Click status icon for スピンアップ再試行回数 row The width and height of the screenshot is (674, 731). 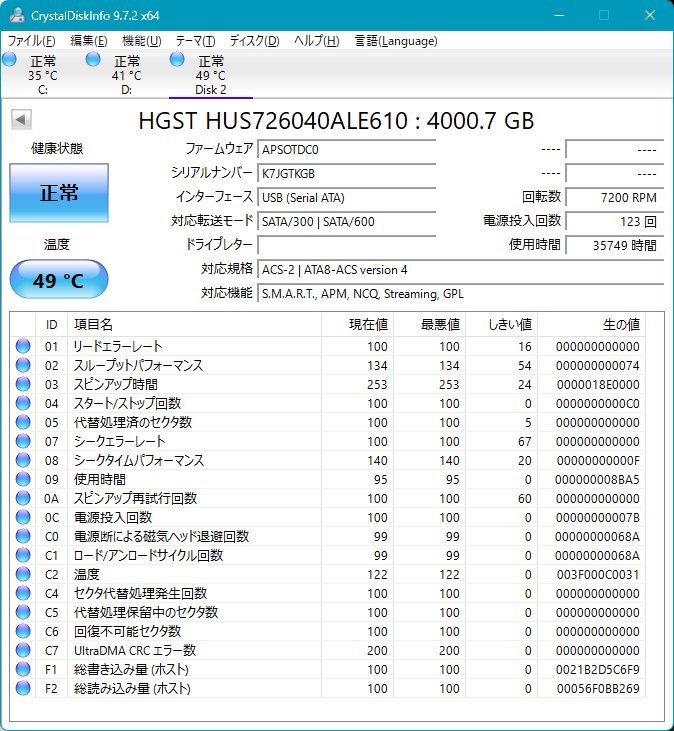[x=23, y=498]
